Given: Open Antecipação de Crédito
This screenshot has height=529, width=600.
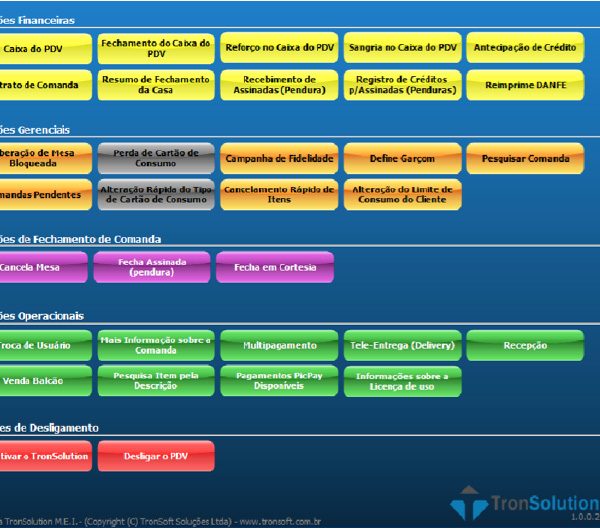Looking at the screenshot, I should (x=525, y=48).
